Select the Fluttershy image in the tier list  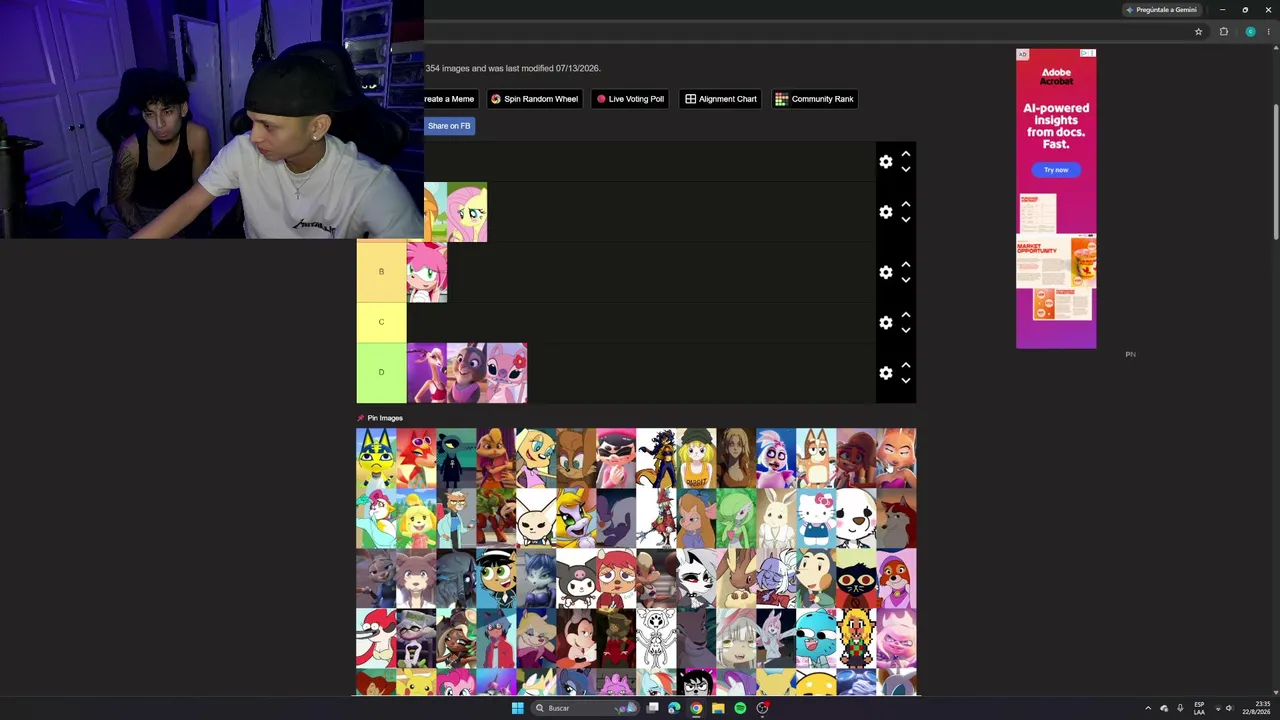pyautogui.click(x=468, y=212)
